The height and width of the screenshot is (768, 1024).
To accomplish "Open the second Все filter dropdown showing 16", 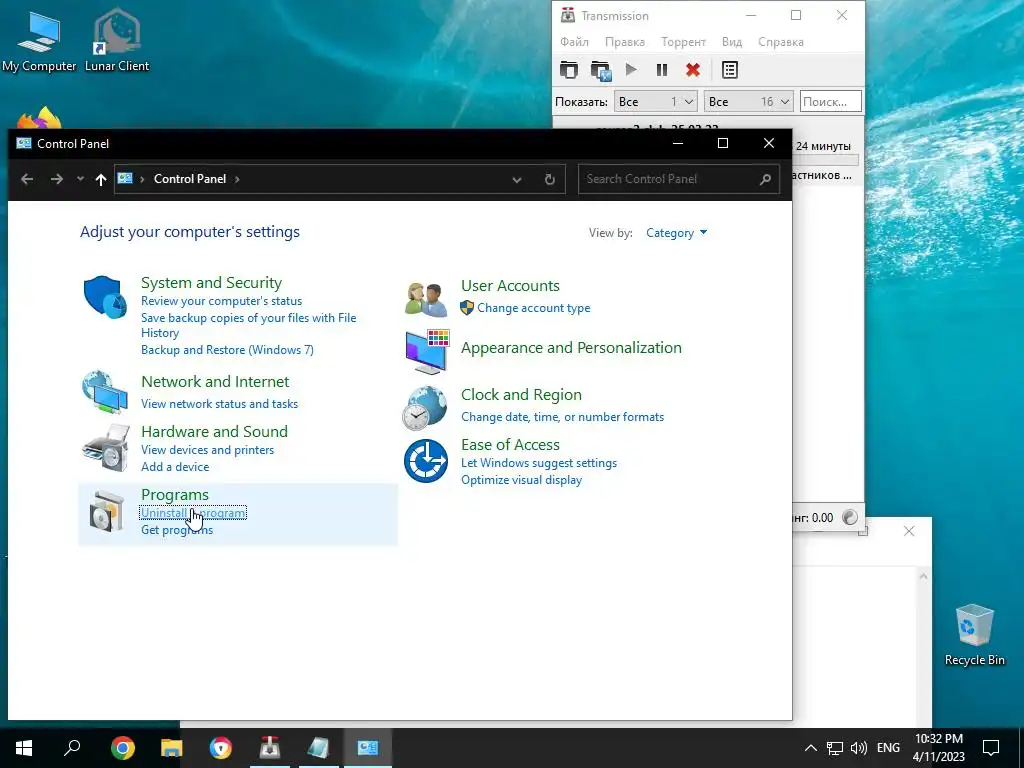I will [x=749, y=101].
